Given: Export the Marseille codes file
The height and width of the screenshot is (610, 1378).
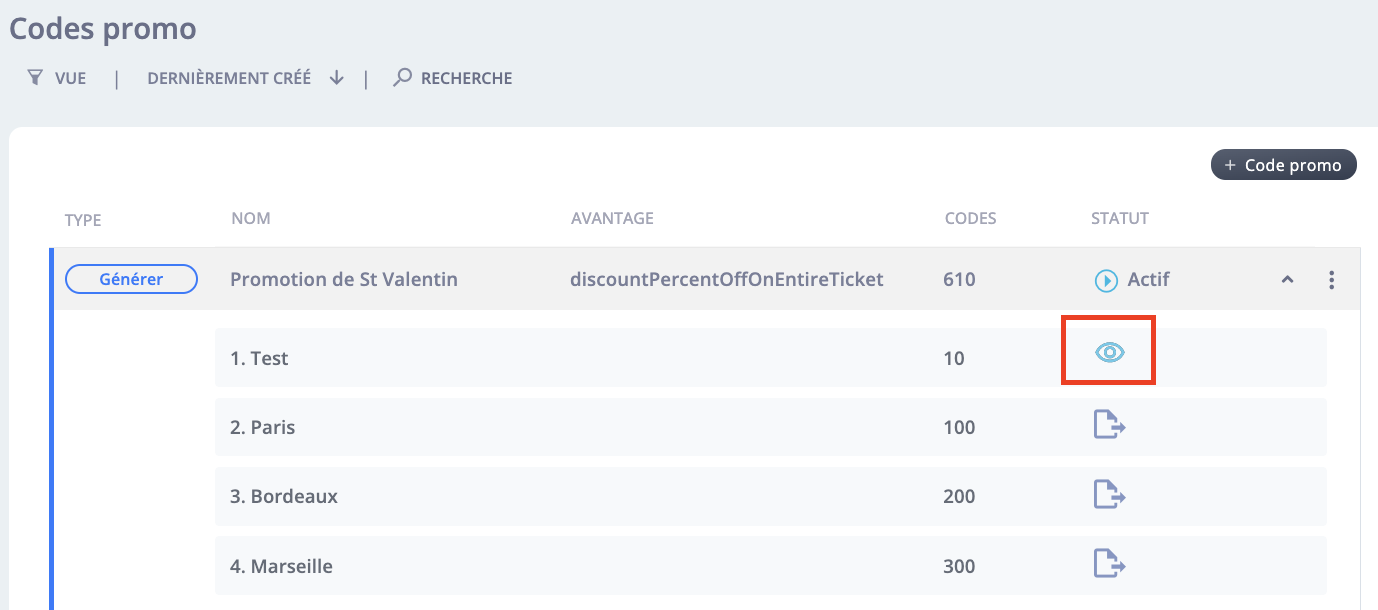Looking at the screenshot, I should [1109, 564].
